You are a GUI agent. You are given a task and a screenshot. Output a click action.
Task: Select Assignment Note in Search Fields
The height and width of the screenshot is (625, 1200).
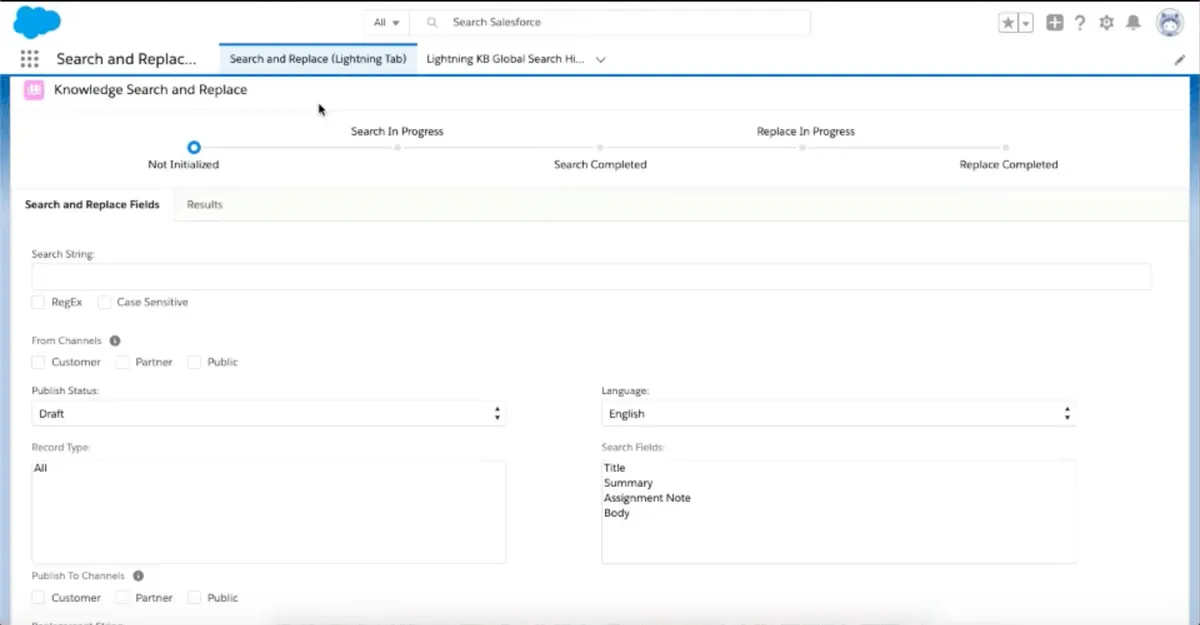[647, 498]
